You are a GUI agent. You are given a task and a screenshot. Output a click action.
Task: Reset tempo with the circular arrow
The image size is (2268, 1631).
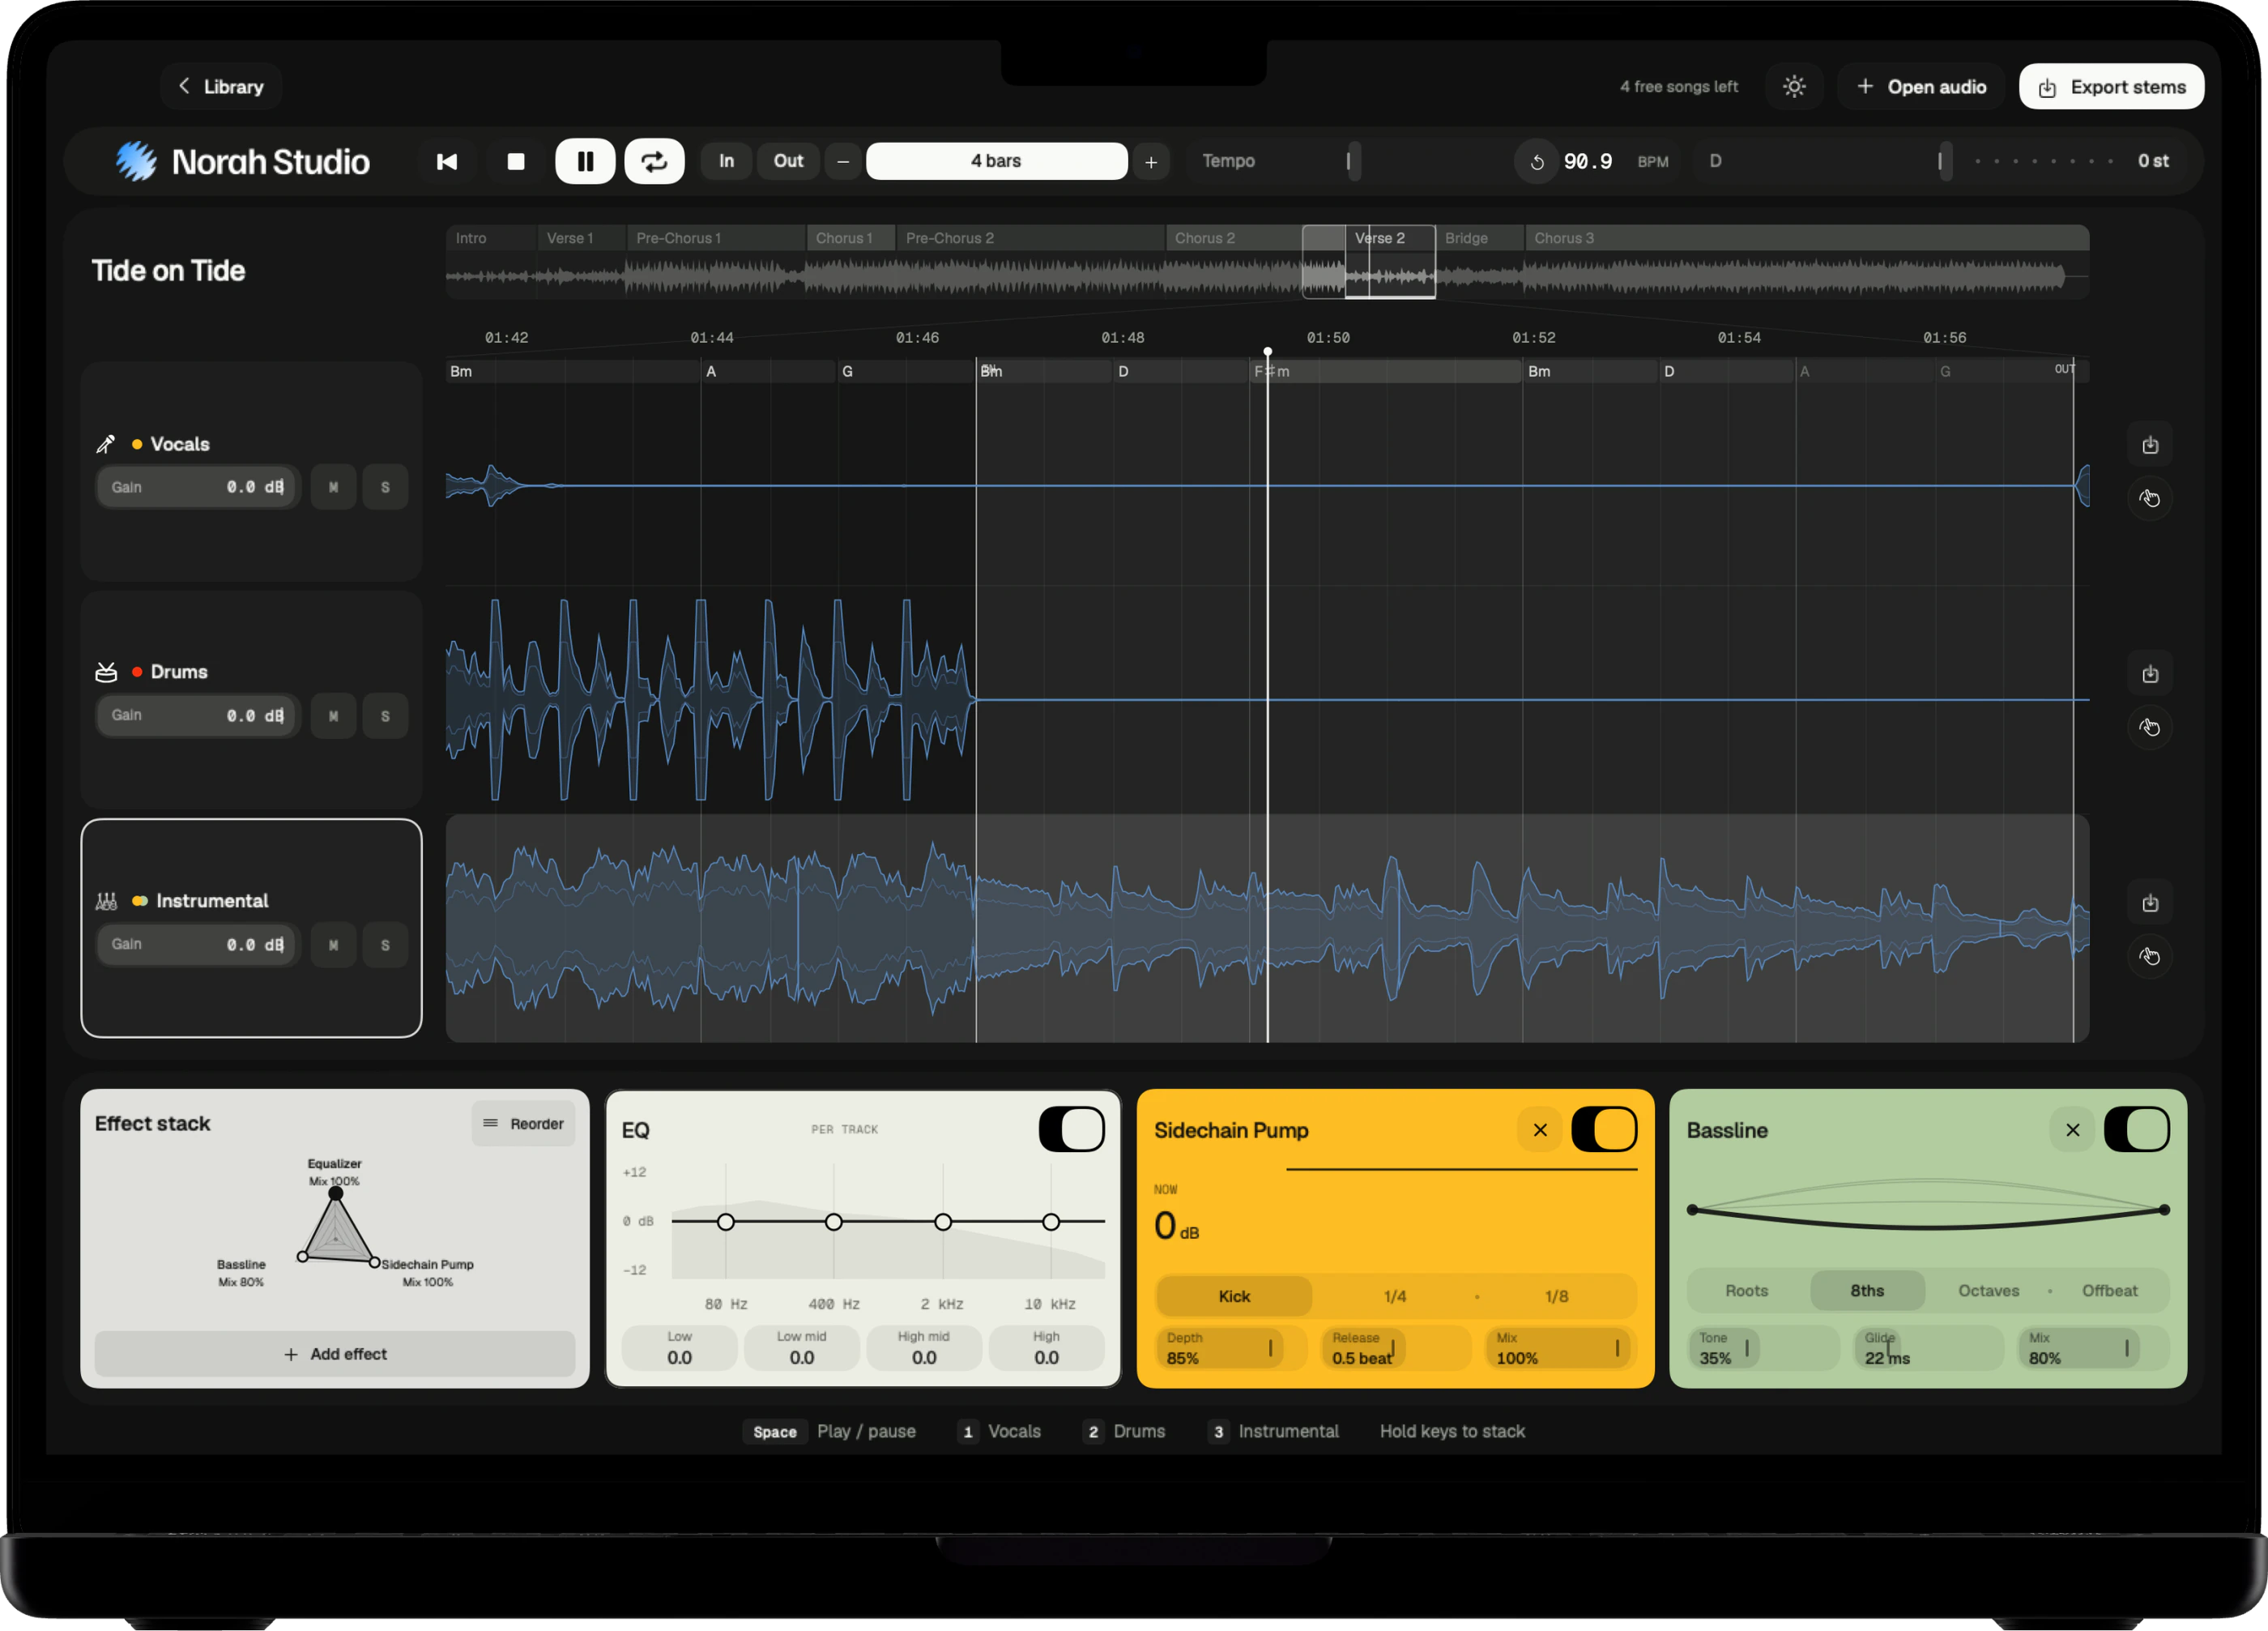click(x=1537, y=162)
